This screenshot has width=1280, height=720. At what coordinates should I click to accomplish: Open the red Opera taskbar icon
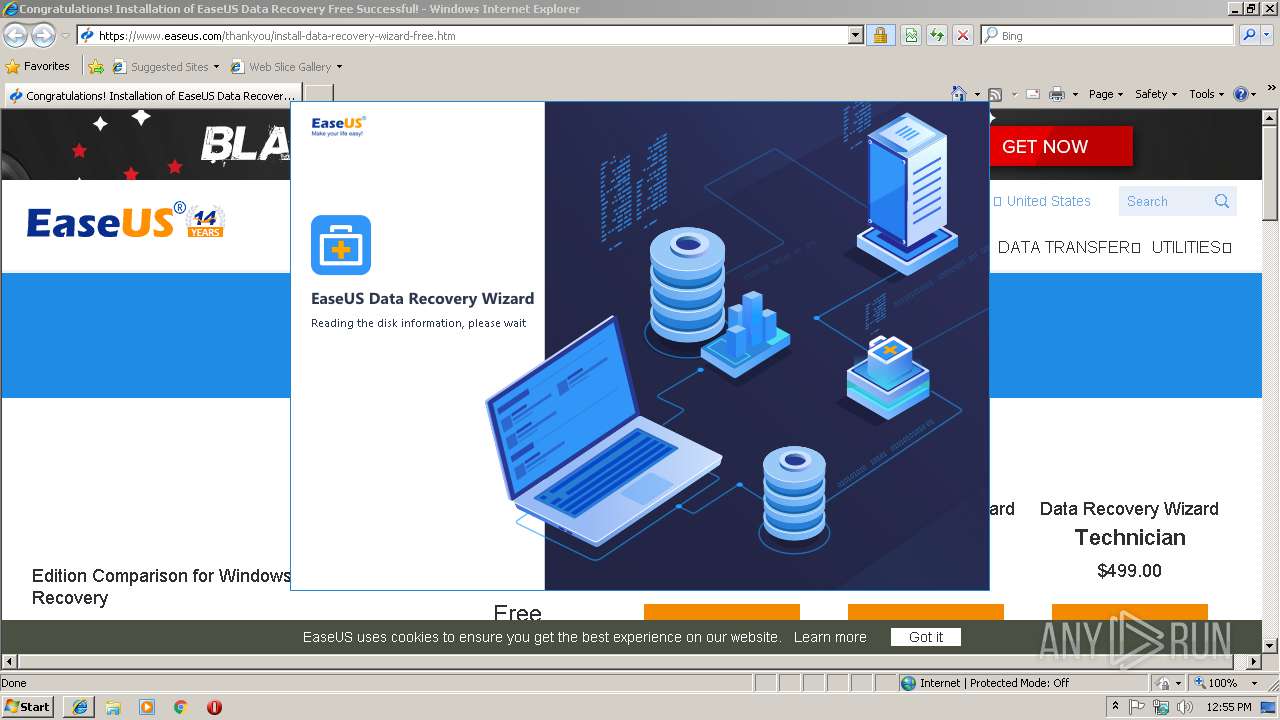pos(214,707)
